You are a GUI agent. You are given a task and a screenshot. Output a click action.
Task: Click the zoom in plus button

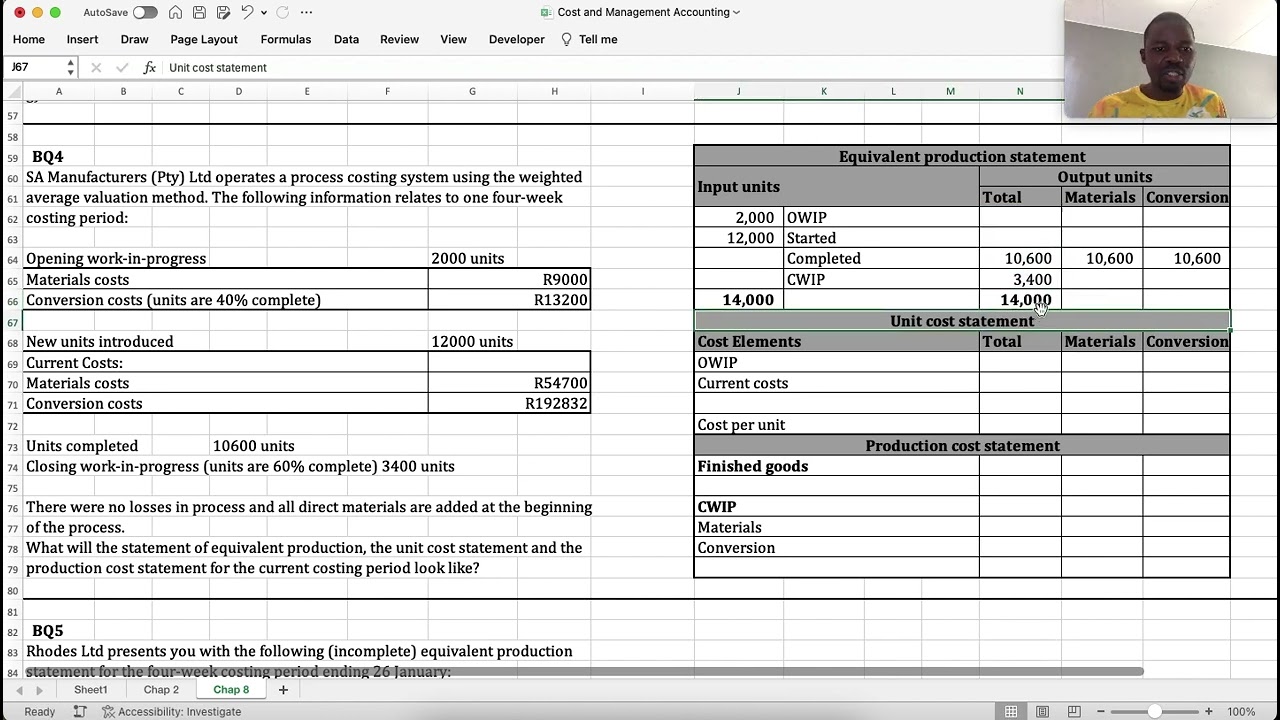coord(1208,712)
